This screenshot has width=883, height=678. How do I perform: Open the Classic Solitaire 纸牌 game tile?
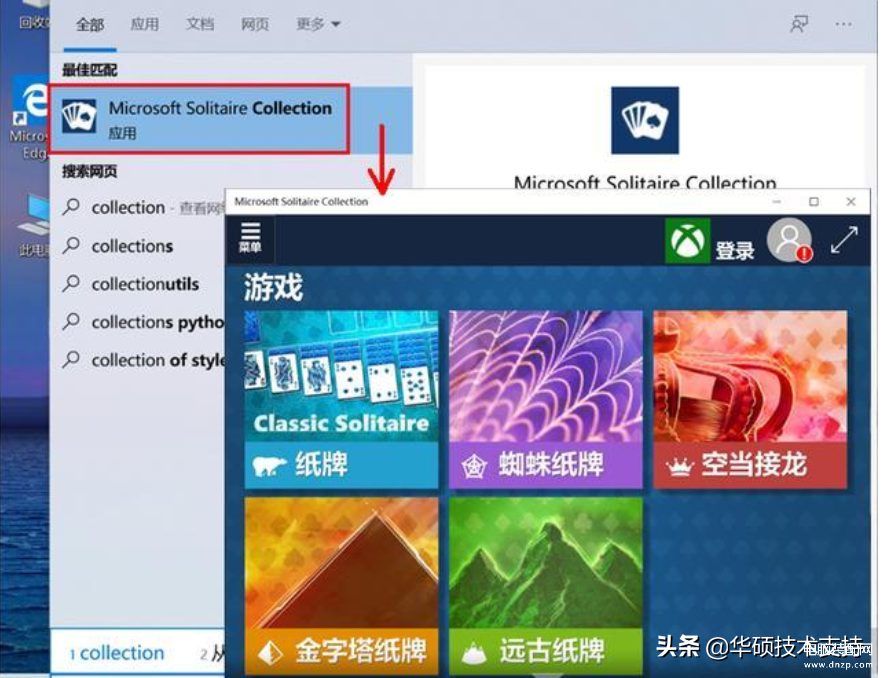(341, 399)
